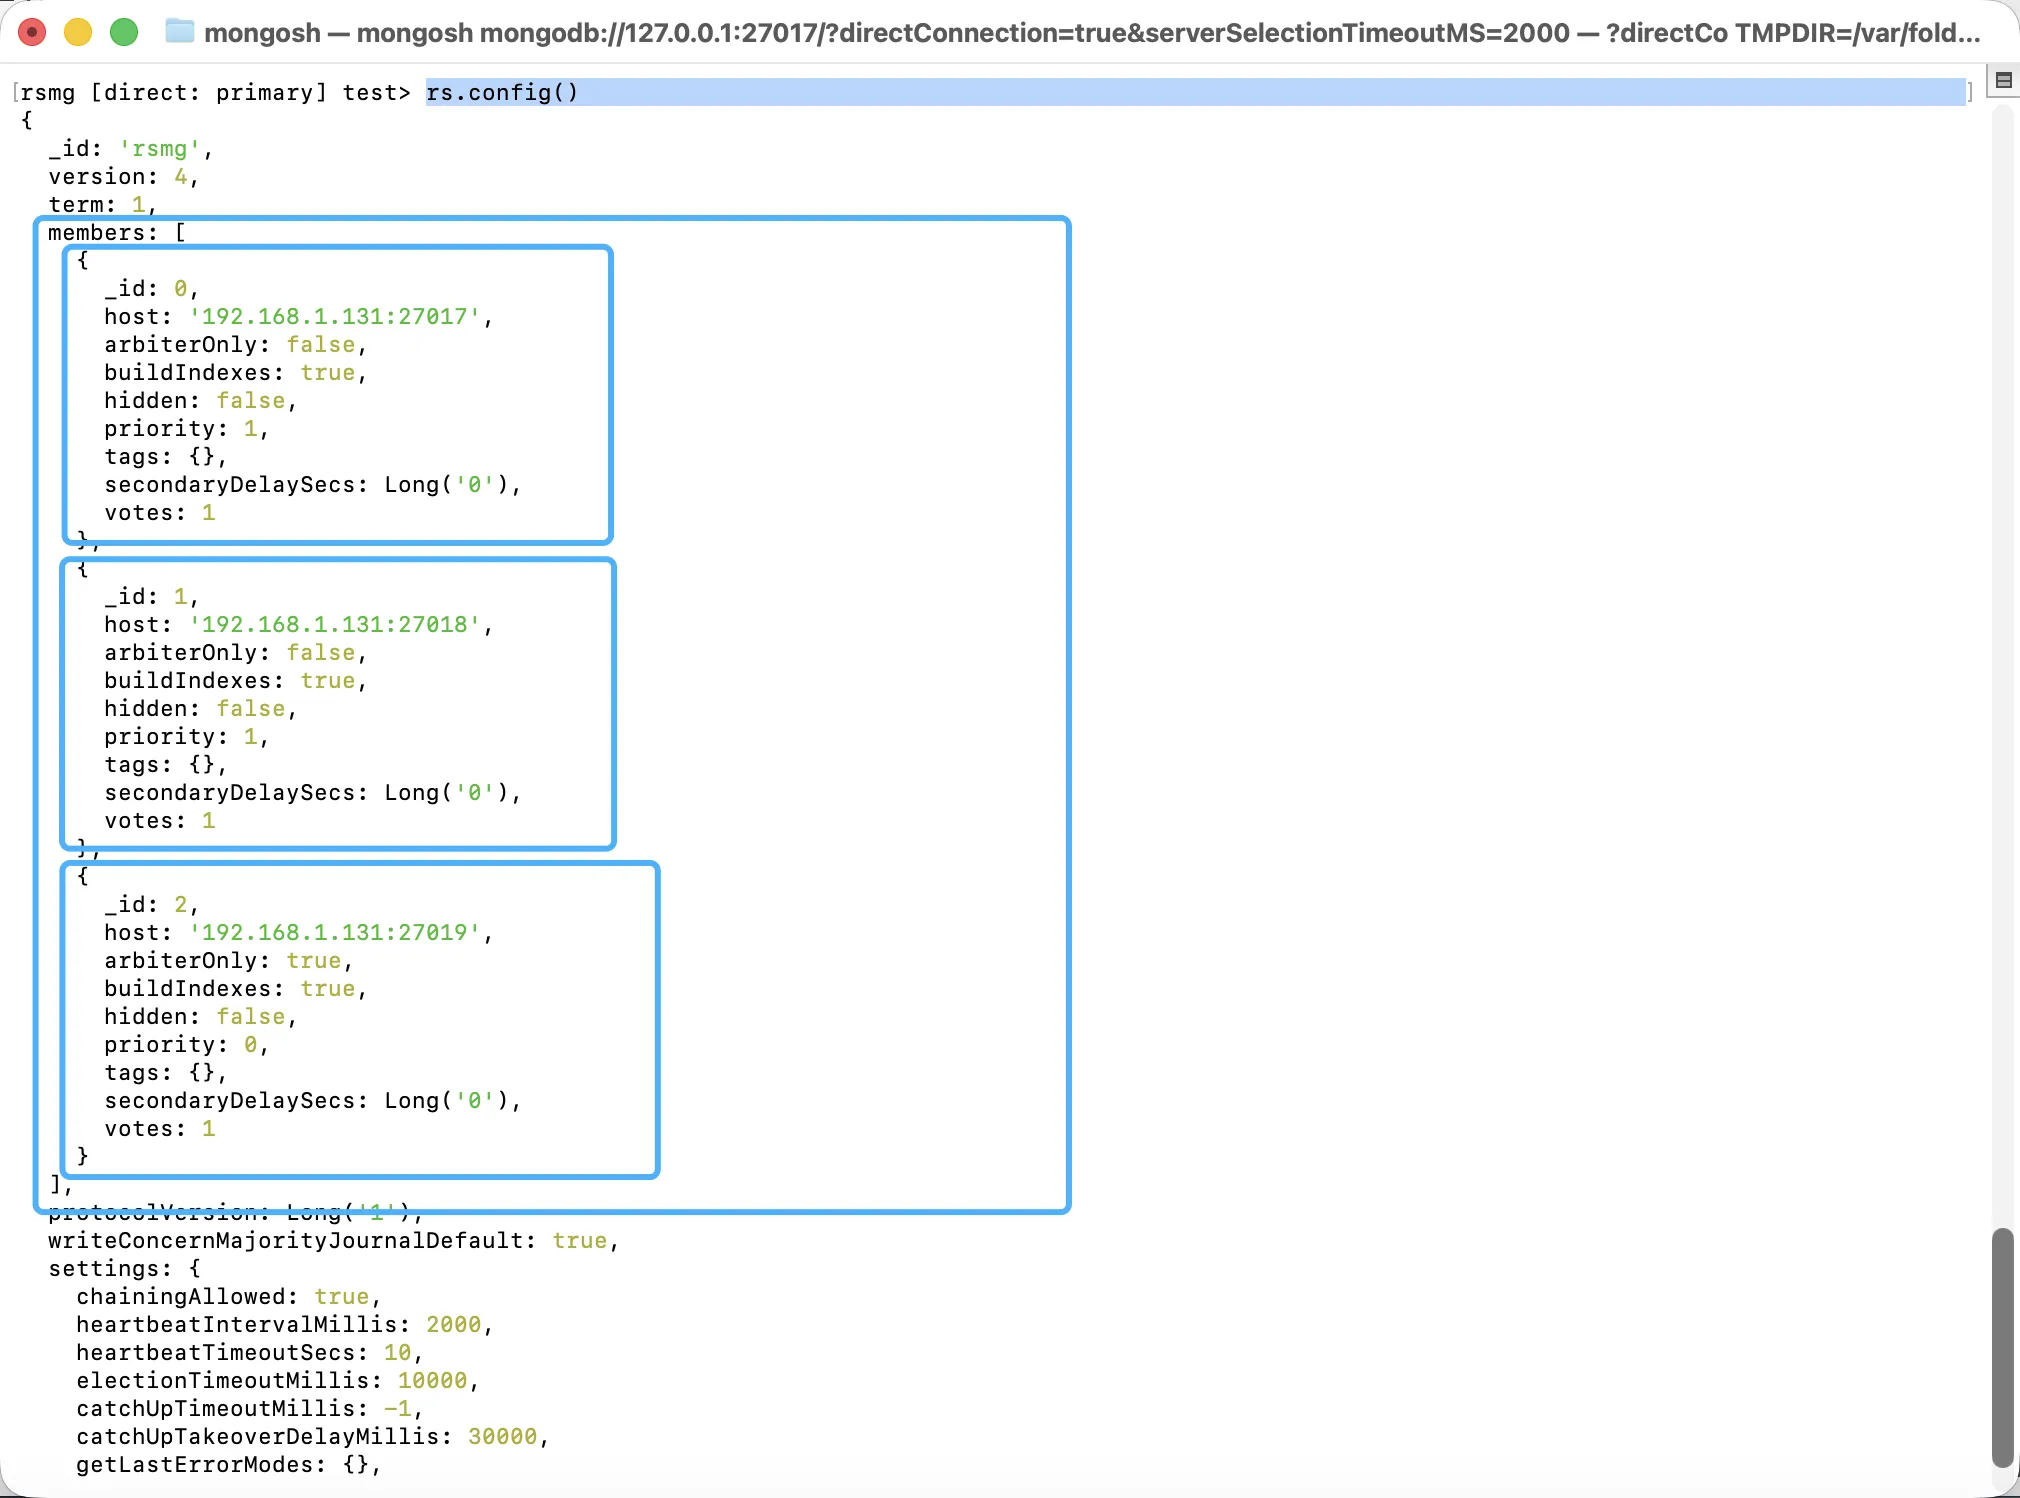Viewport: 2020px width, 1498px height.
Task: Click the heartbeatIntervalMillis value 2000
Action: pos(453,1325)
